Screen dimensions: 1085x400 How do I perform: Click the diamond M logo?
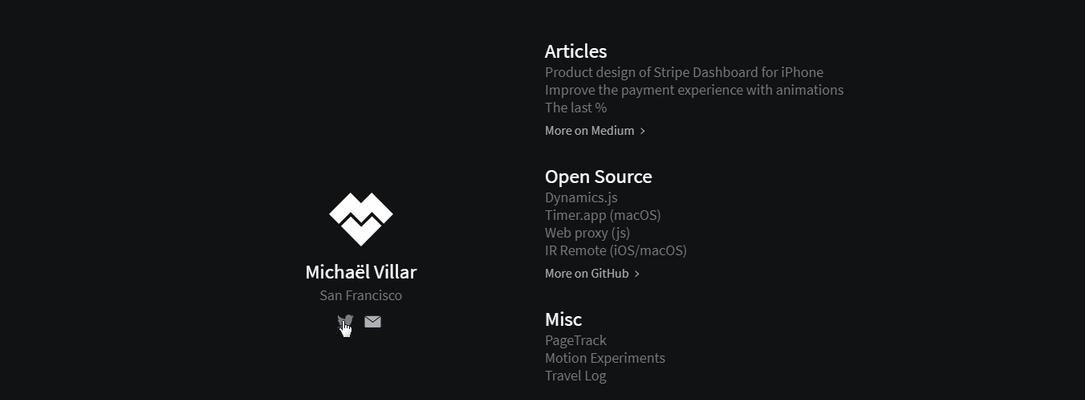tap(361, 219)
